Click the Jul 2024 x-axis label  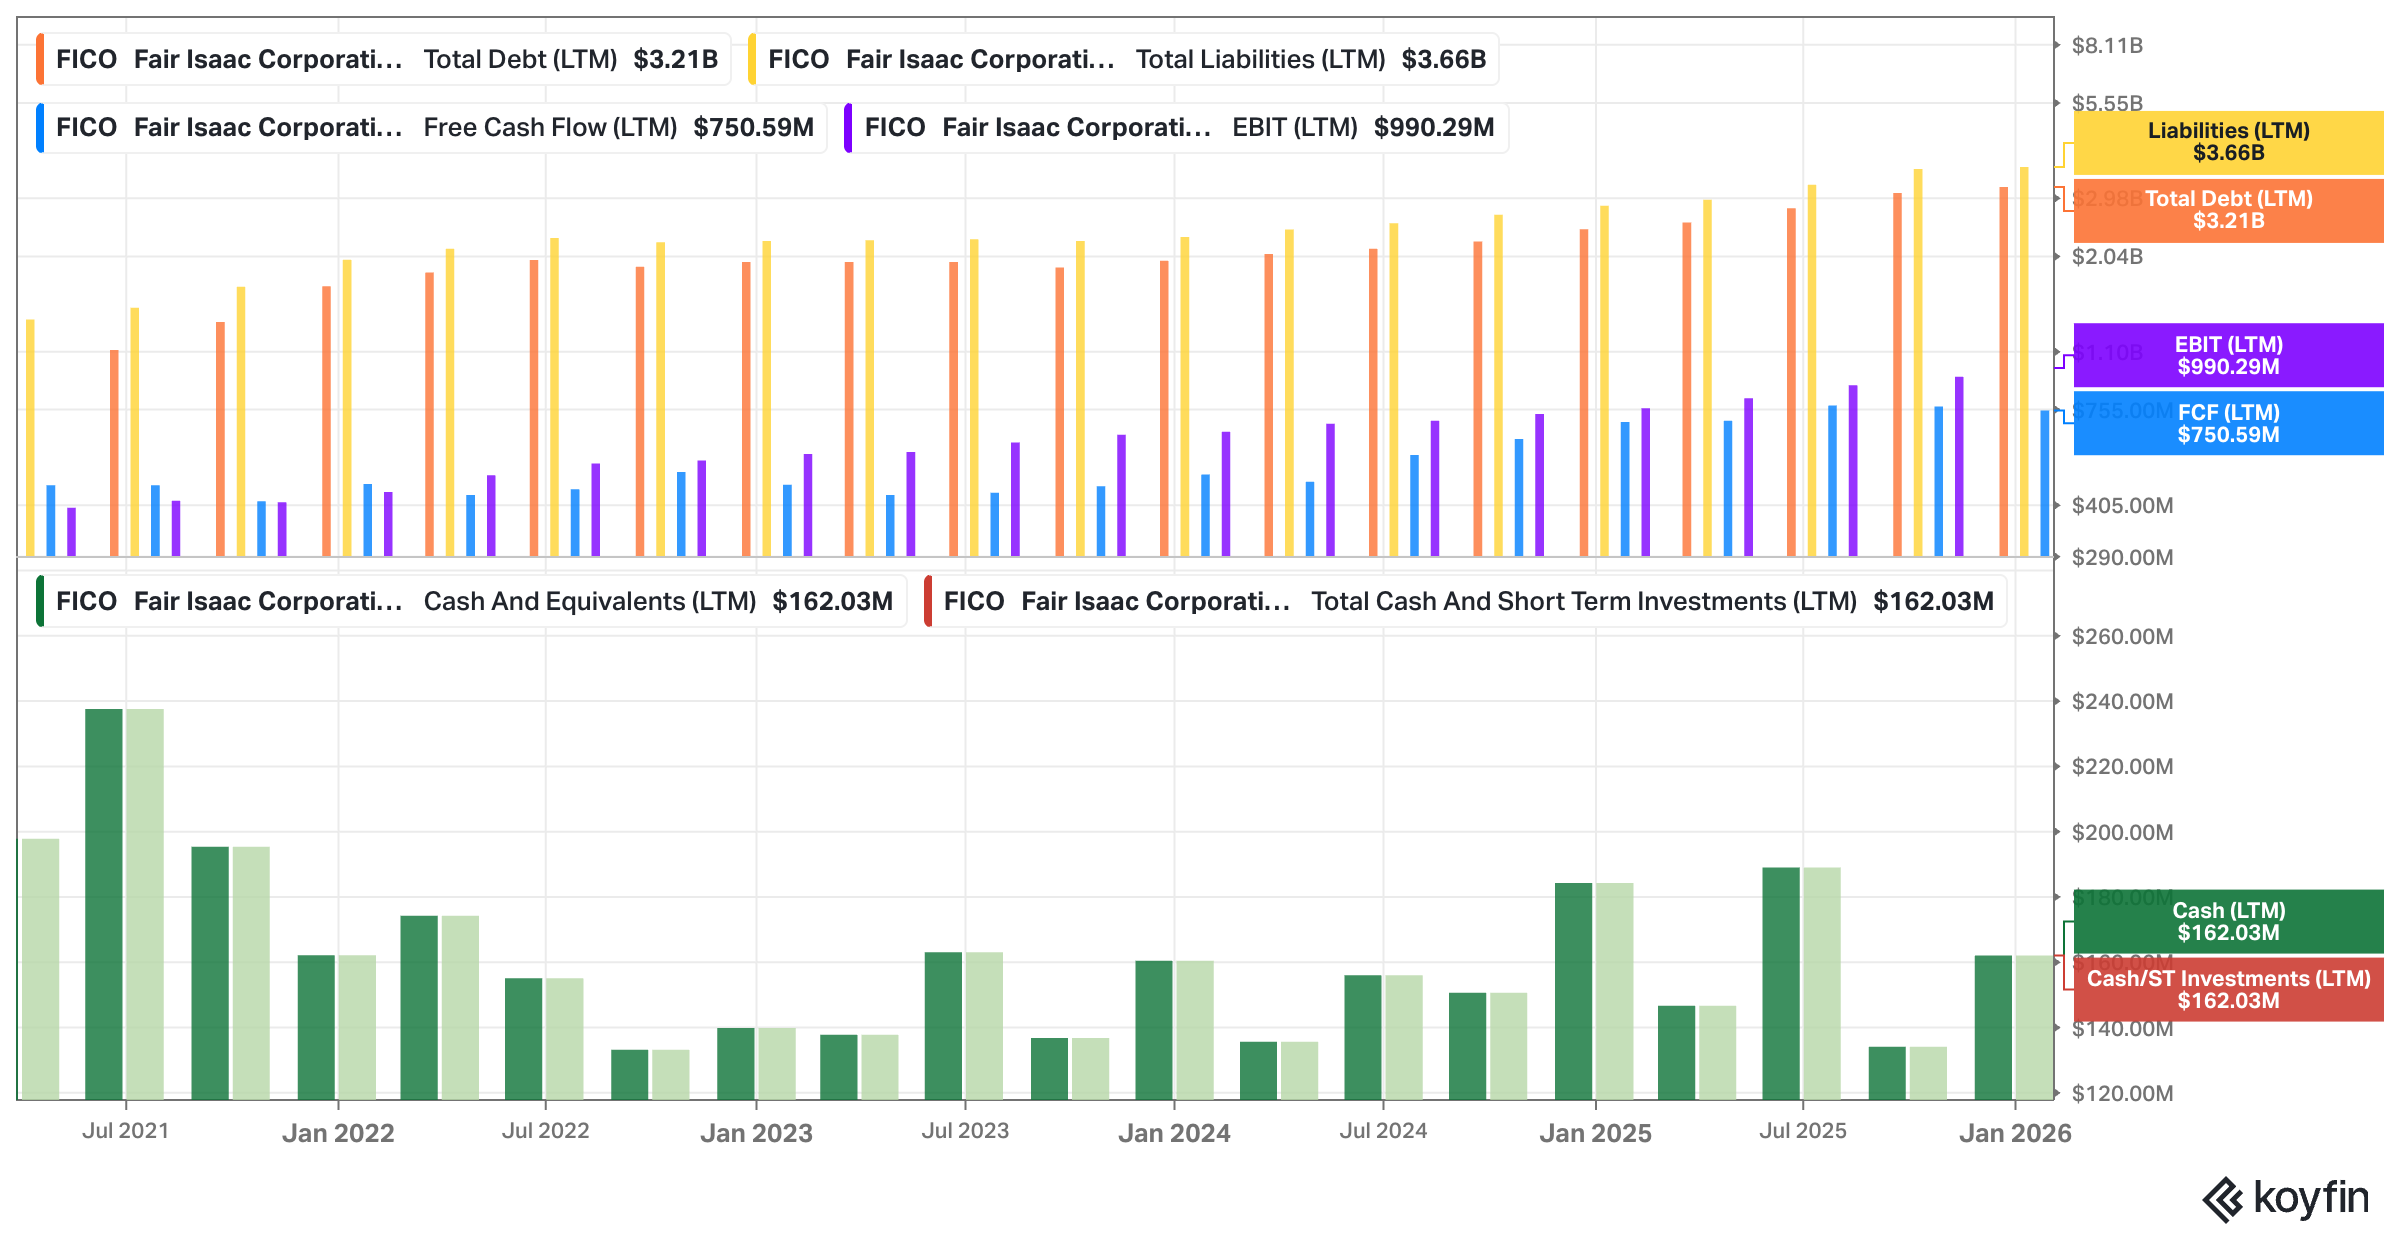1383,1131
